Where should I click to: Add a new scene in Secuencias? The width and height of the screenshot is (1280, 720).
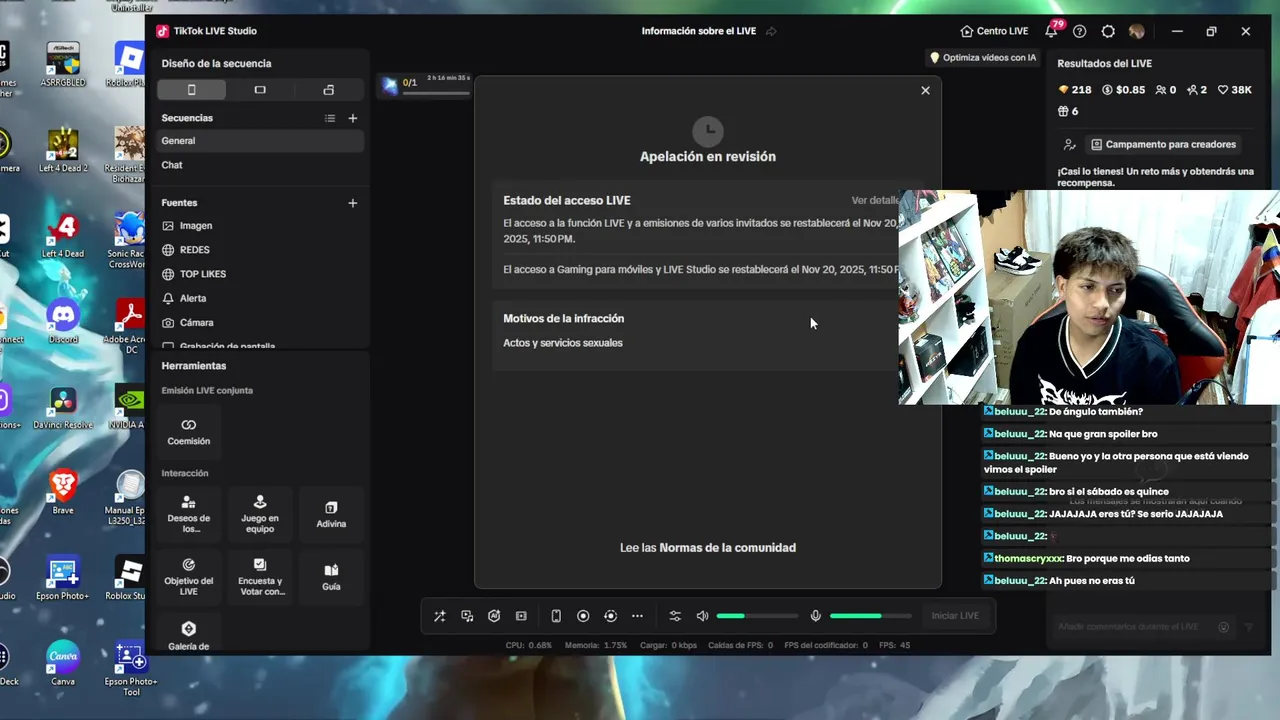[x=352, y=118]
